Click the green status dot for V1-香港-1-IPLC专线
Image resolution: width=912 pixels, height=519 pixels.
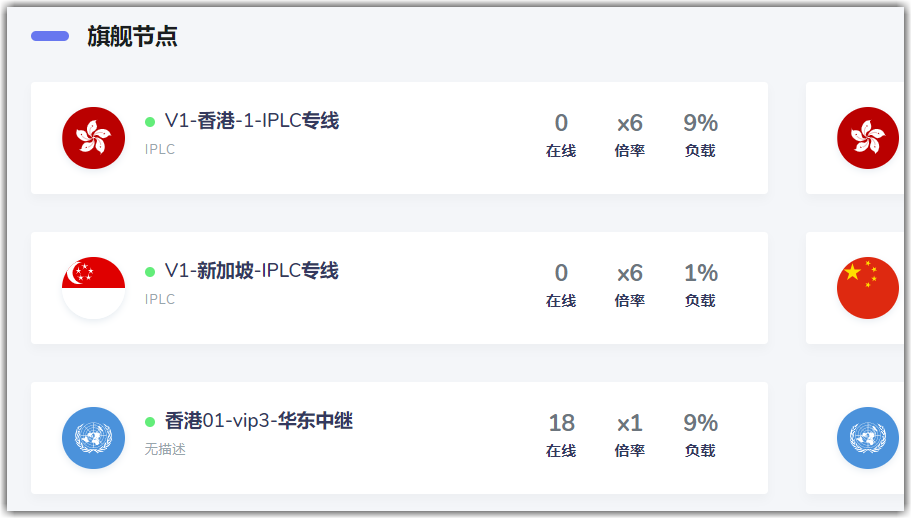pyautogui.click(x=150, y=122)
